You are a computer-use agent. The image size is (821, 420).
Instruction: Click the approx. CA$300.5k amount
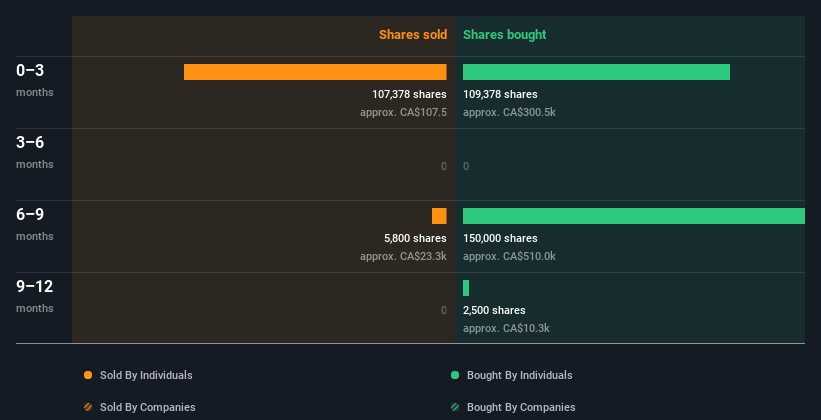tap(509, 112)
